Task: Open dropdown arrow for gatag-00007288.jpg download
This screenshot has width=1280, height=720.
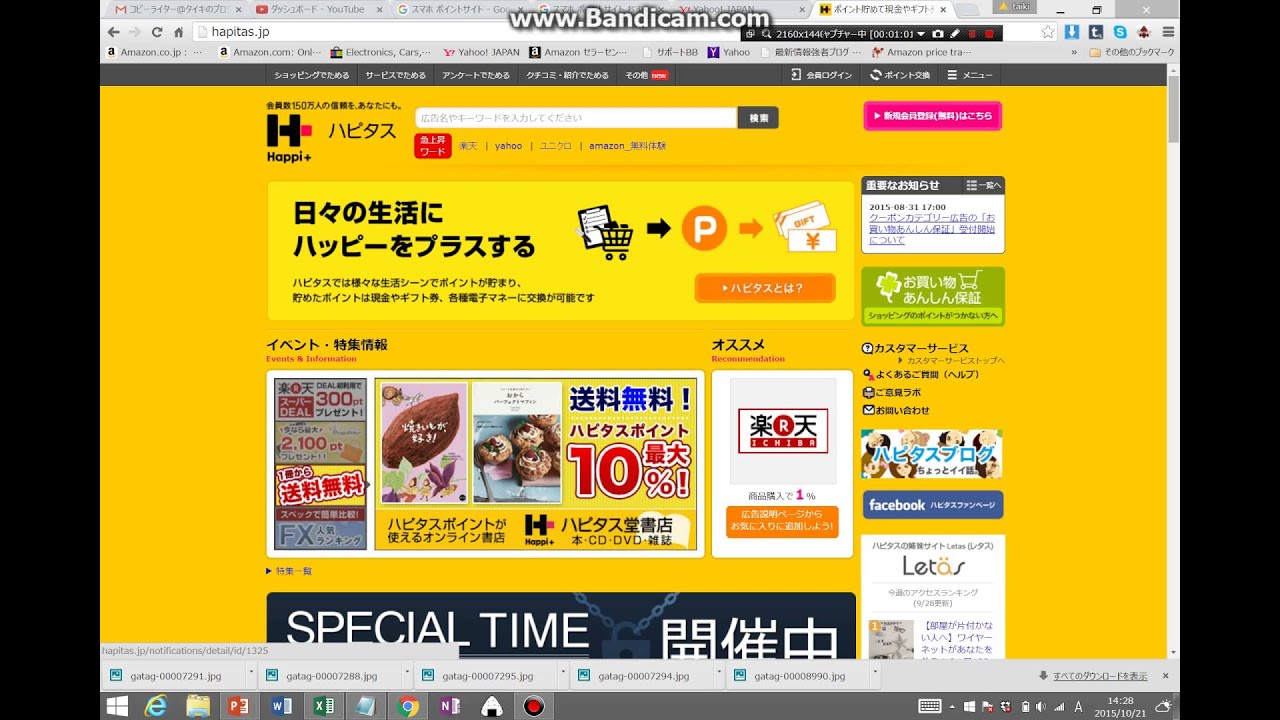Action: (x=406, y=674)
